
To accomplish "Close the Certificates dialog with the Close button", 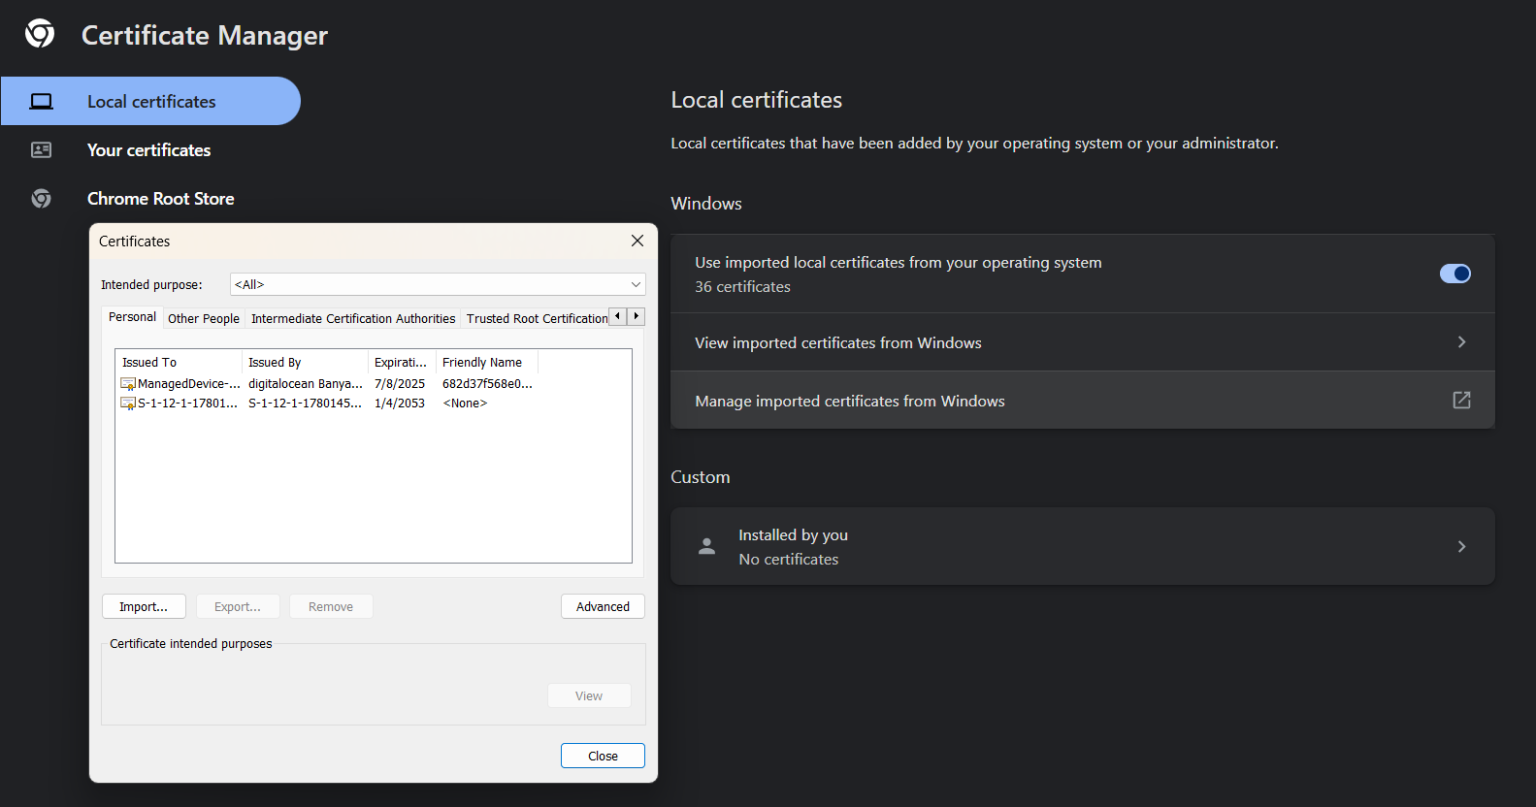I will pyautogui.click(x=602, y=755).
